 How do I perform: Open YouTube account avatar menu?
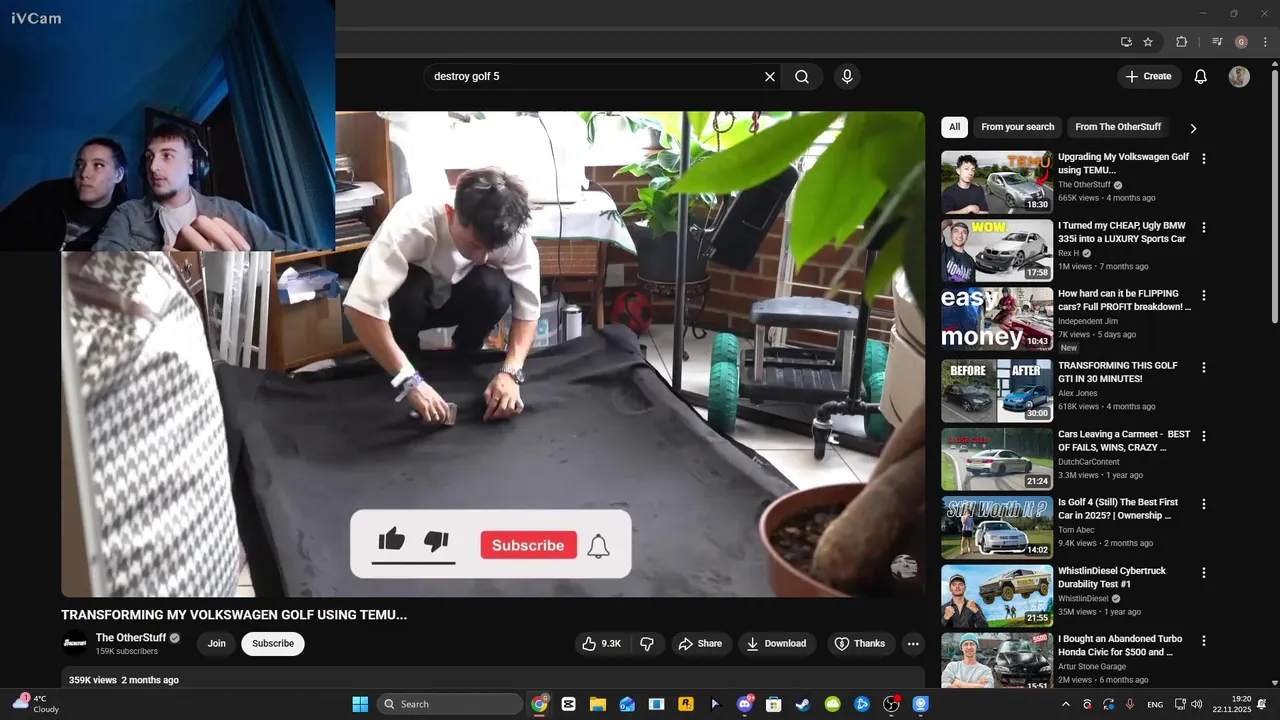point(1239,76)
